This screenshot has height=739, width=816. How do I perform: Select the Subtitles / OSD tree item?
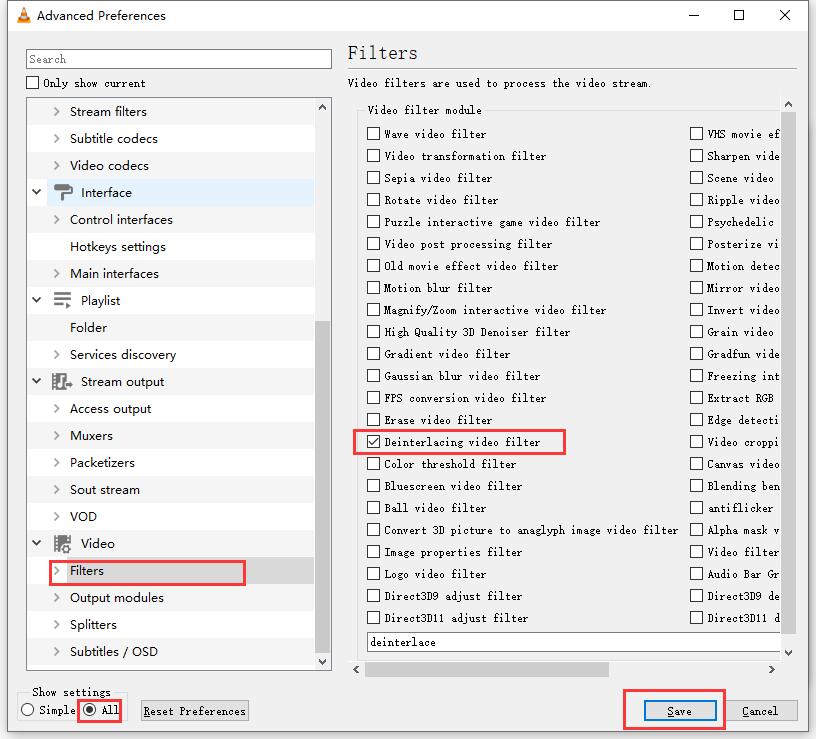(x=113, y=652)
